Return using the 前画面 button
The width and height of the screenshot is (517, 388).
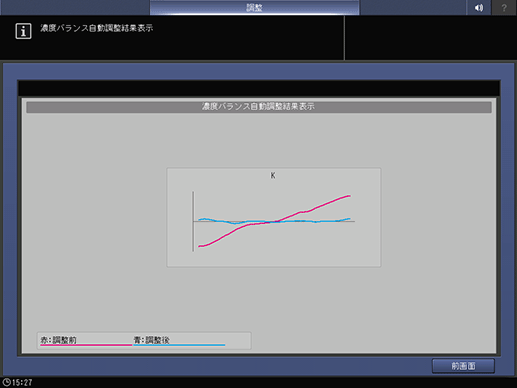click(463, 366)
